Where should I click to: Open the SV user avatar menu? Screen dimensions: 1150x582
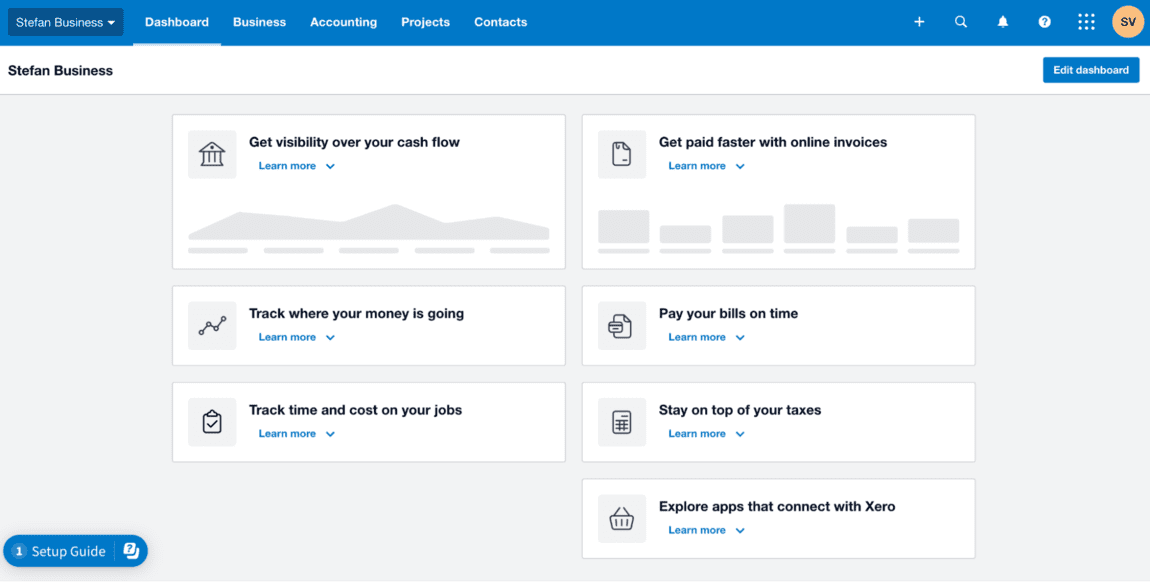[1128, 22]
